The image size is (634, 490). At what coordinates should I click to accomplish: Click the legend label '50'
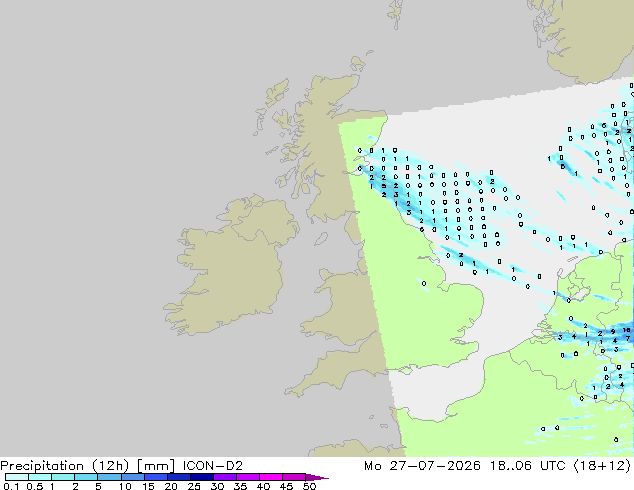click(309, 486)
